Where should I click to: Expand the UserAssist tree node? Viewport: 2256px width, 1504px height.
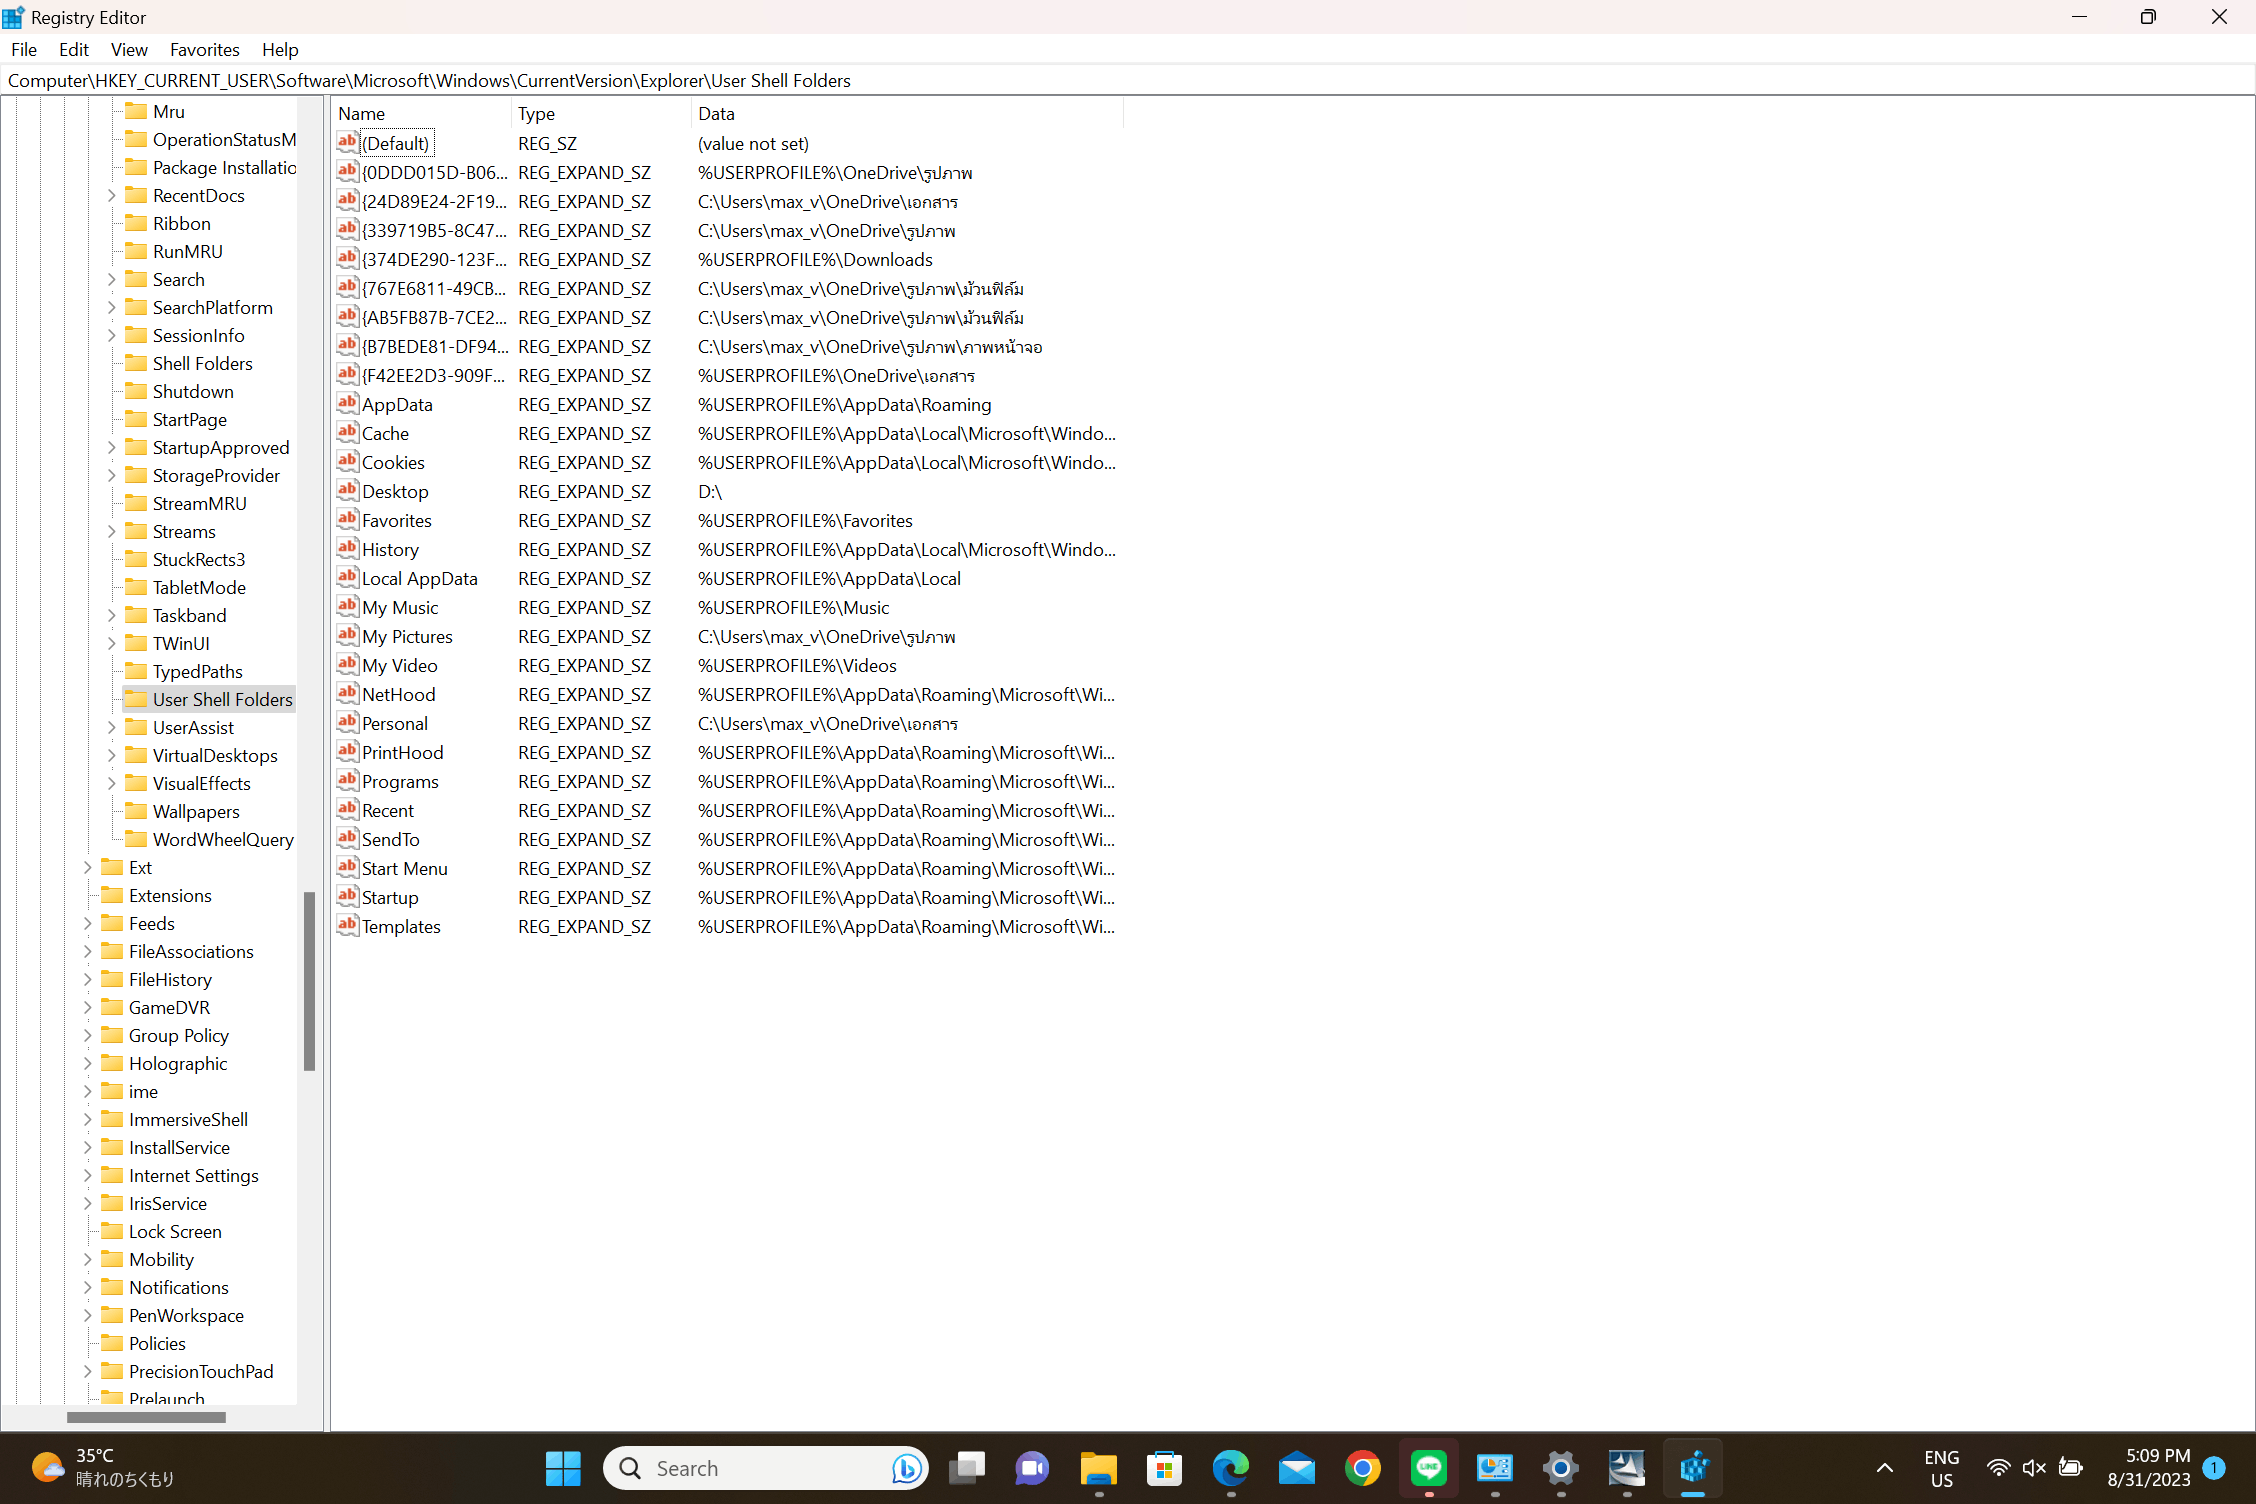click(112, 727)
